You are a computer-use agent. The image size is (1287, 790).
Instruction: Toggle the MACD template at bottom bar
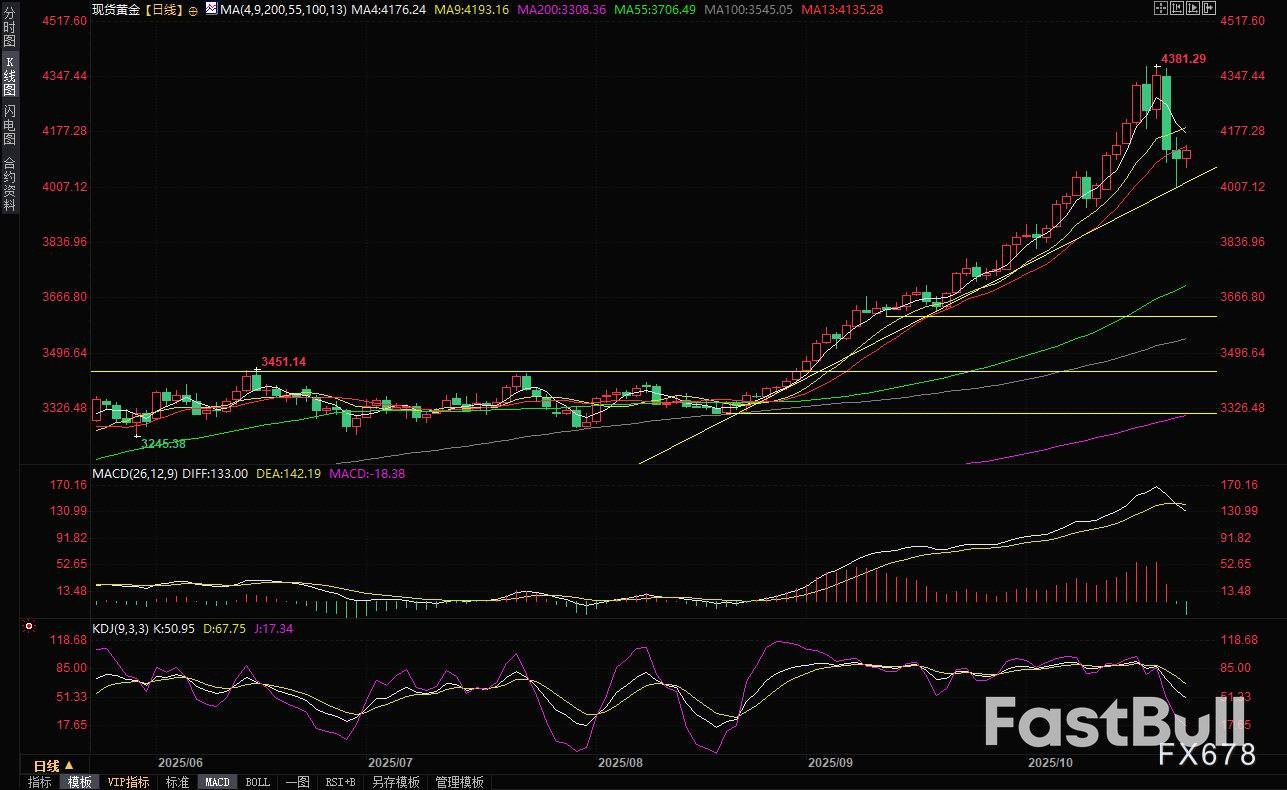click(x=217, y=782)
